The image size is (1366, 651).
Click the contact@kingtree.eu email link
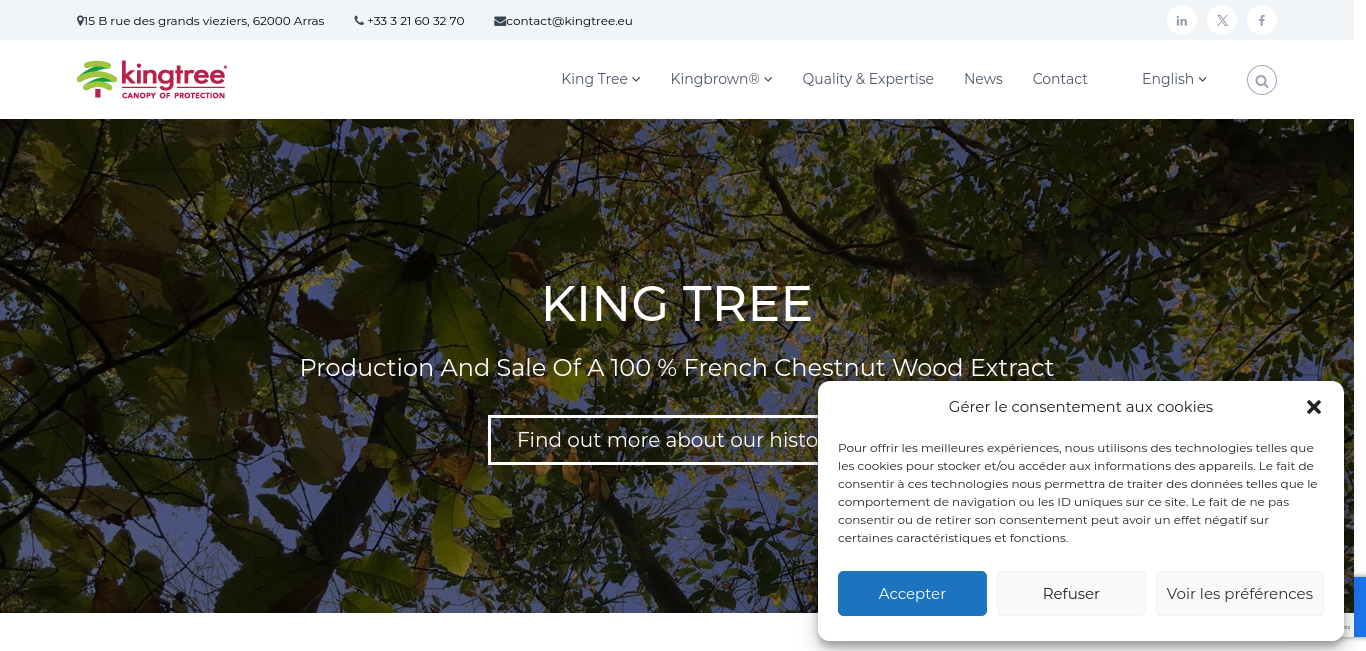569,21
